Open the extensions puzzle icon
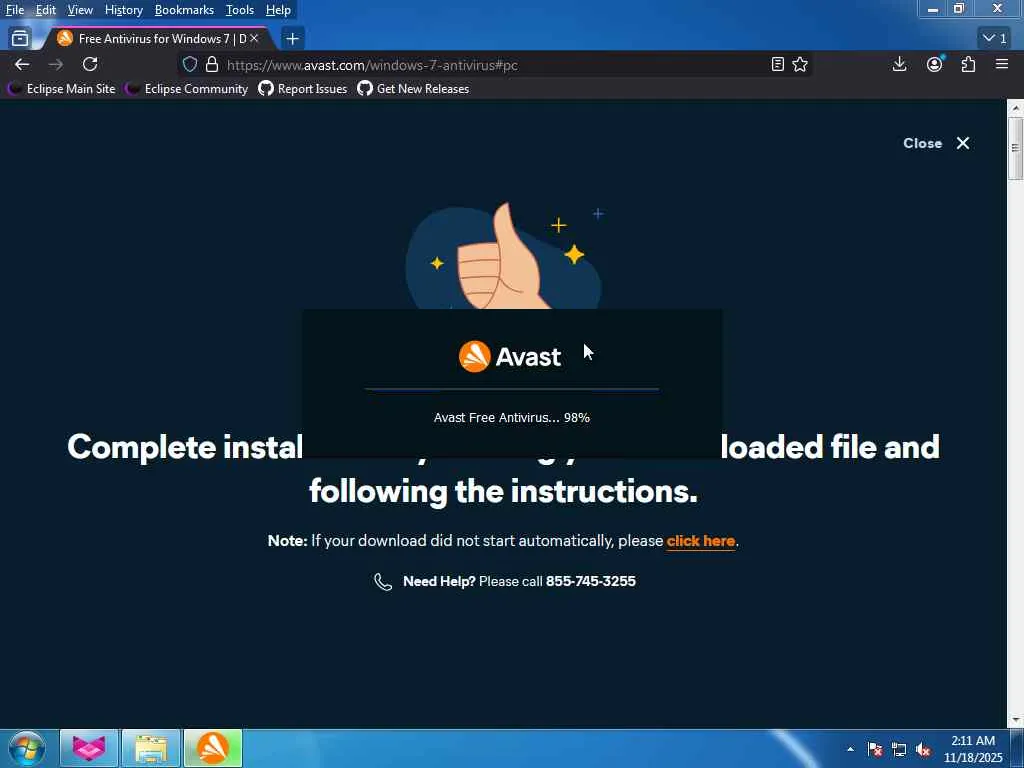The height and width of the screenshot is (768, 1024). coord(968,64)
